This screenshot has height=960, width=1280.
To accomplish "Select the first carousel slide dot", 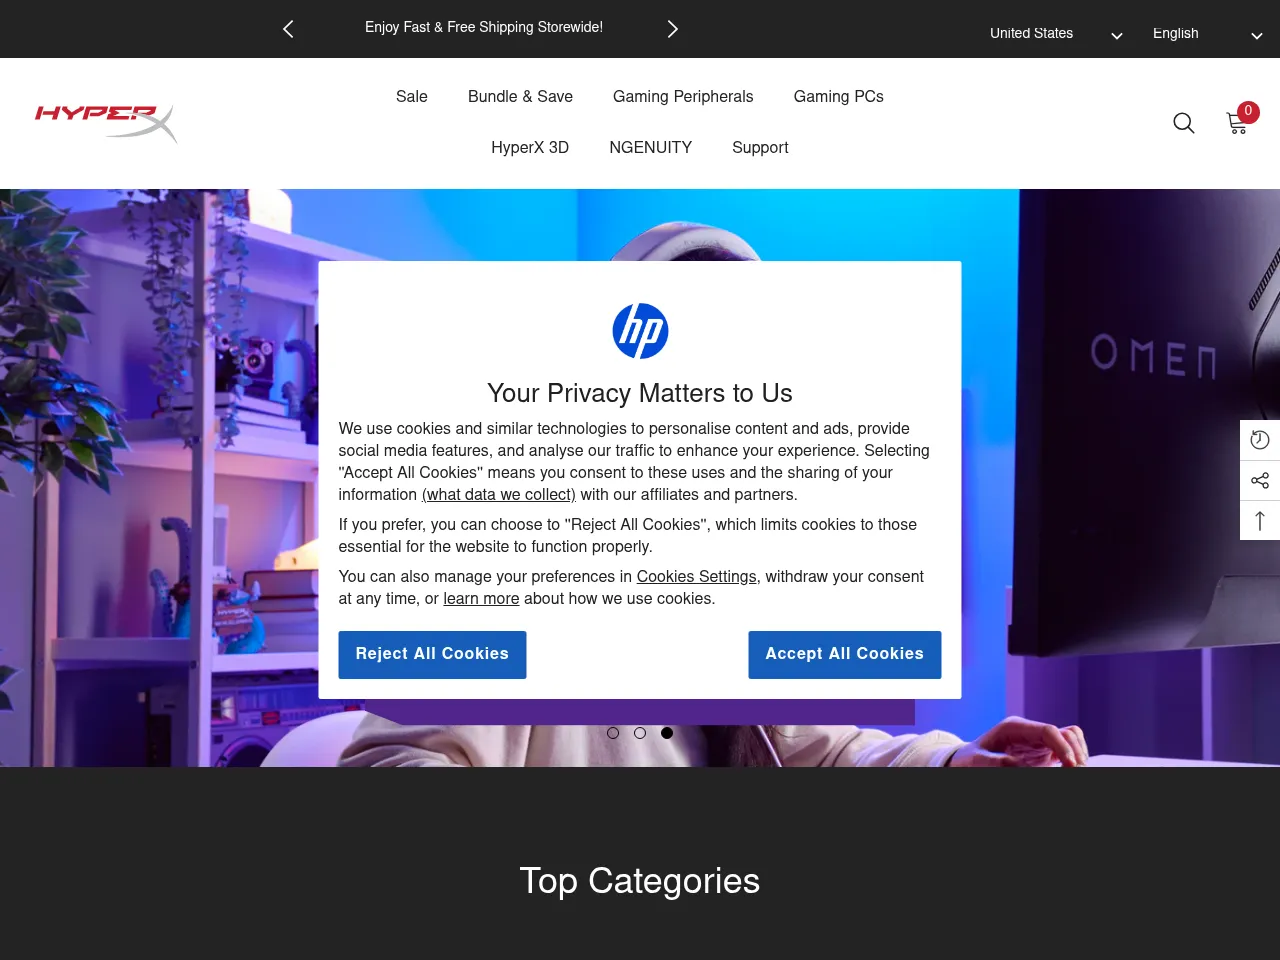I will click(613, 733).
